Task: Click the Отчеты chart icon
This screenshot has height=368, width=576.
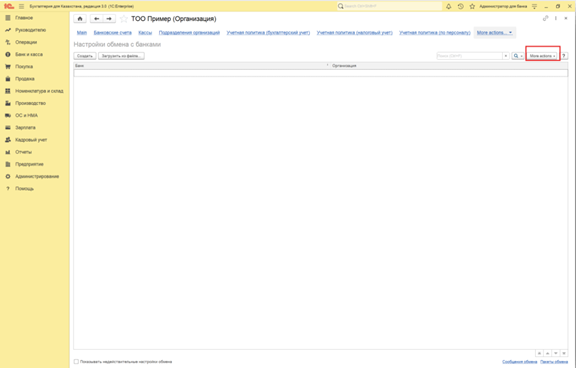Action: pos(8,152)
